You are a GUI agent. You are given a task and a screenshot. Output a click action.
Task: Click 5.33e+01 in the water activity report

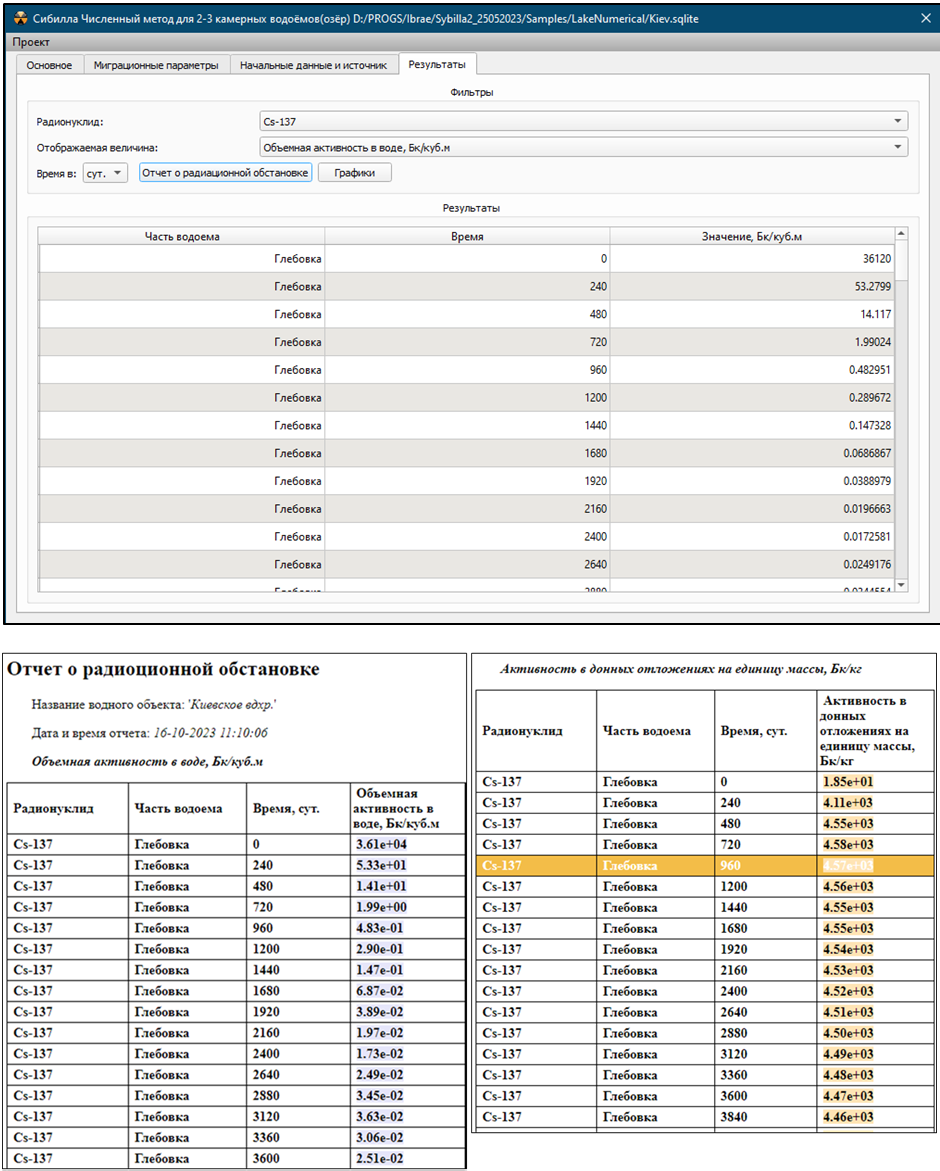click(382, 865)
